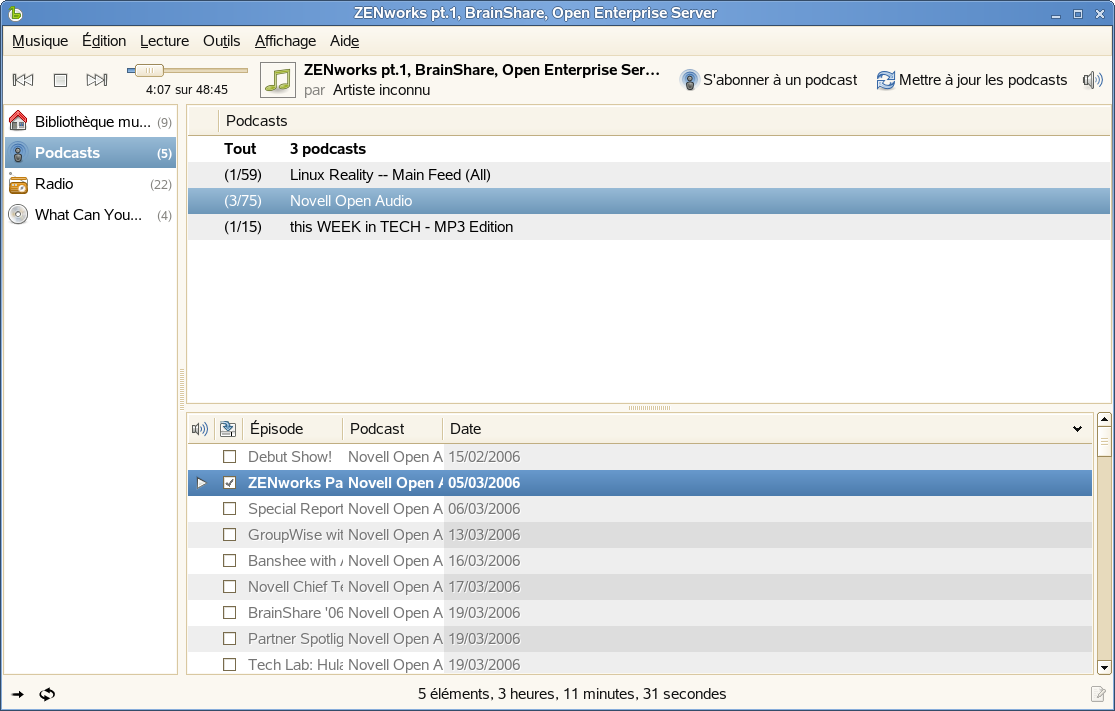Check the Tech Lab: Hula episode checkbox
This screenshot has width=1115, height=711.
click(x=229, y=664)
